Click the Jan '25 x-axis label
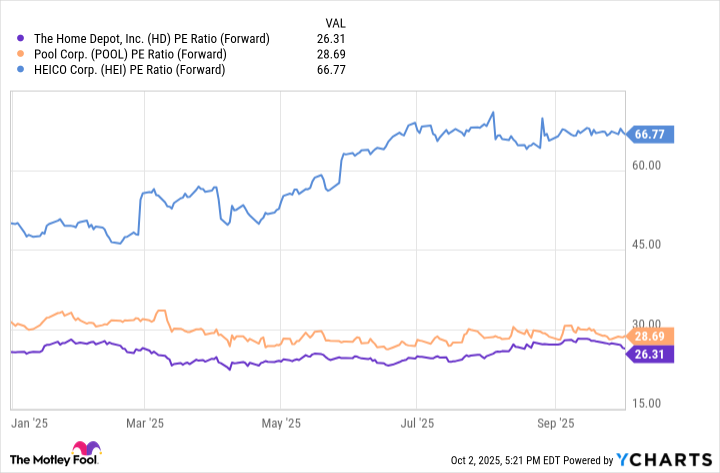Image resolution: width=720 pixels, height=473 pixels. 27,424
